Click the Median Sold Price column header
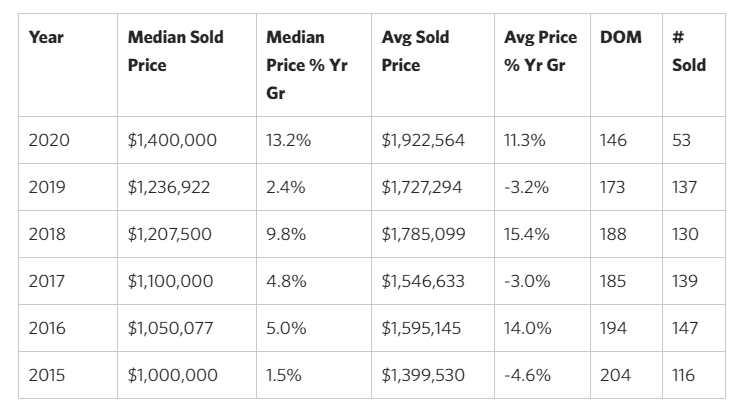750x417 pixels. pos(175,51)
